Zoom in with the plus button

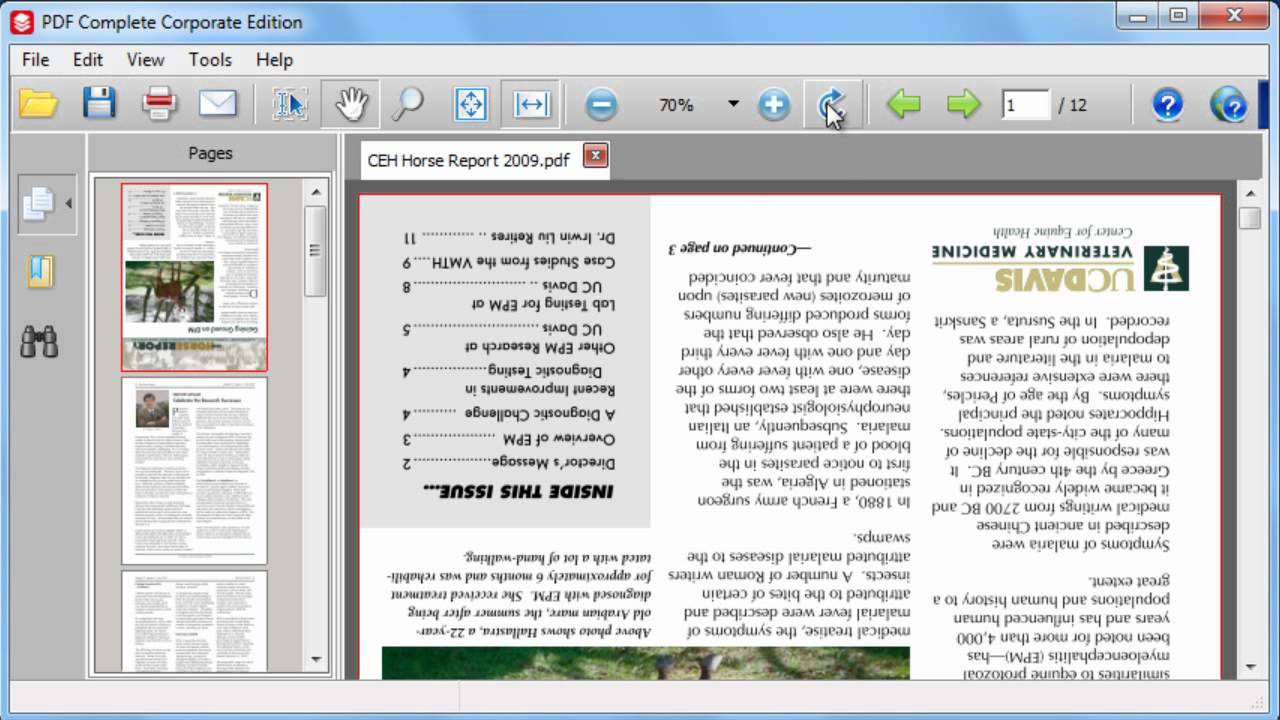coord(774,104)
